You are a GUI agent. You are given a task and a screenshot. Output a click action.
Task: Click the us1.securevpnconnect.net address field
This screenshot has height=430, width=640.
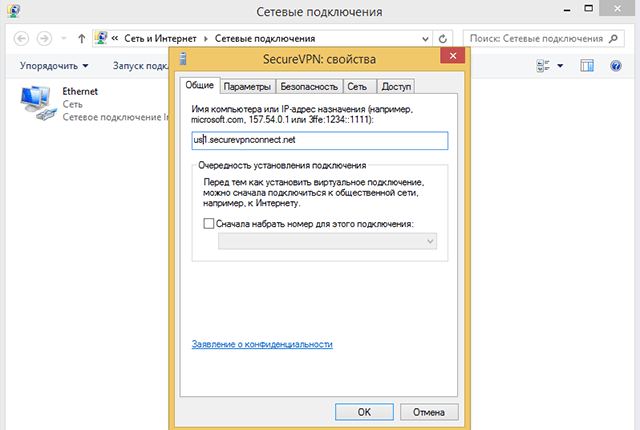click(320, 140)
